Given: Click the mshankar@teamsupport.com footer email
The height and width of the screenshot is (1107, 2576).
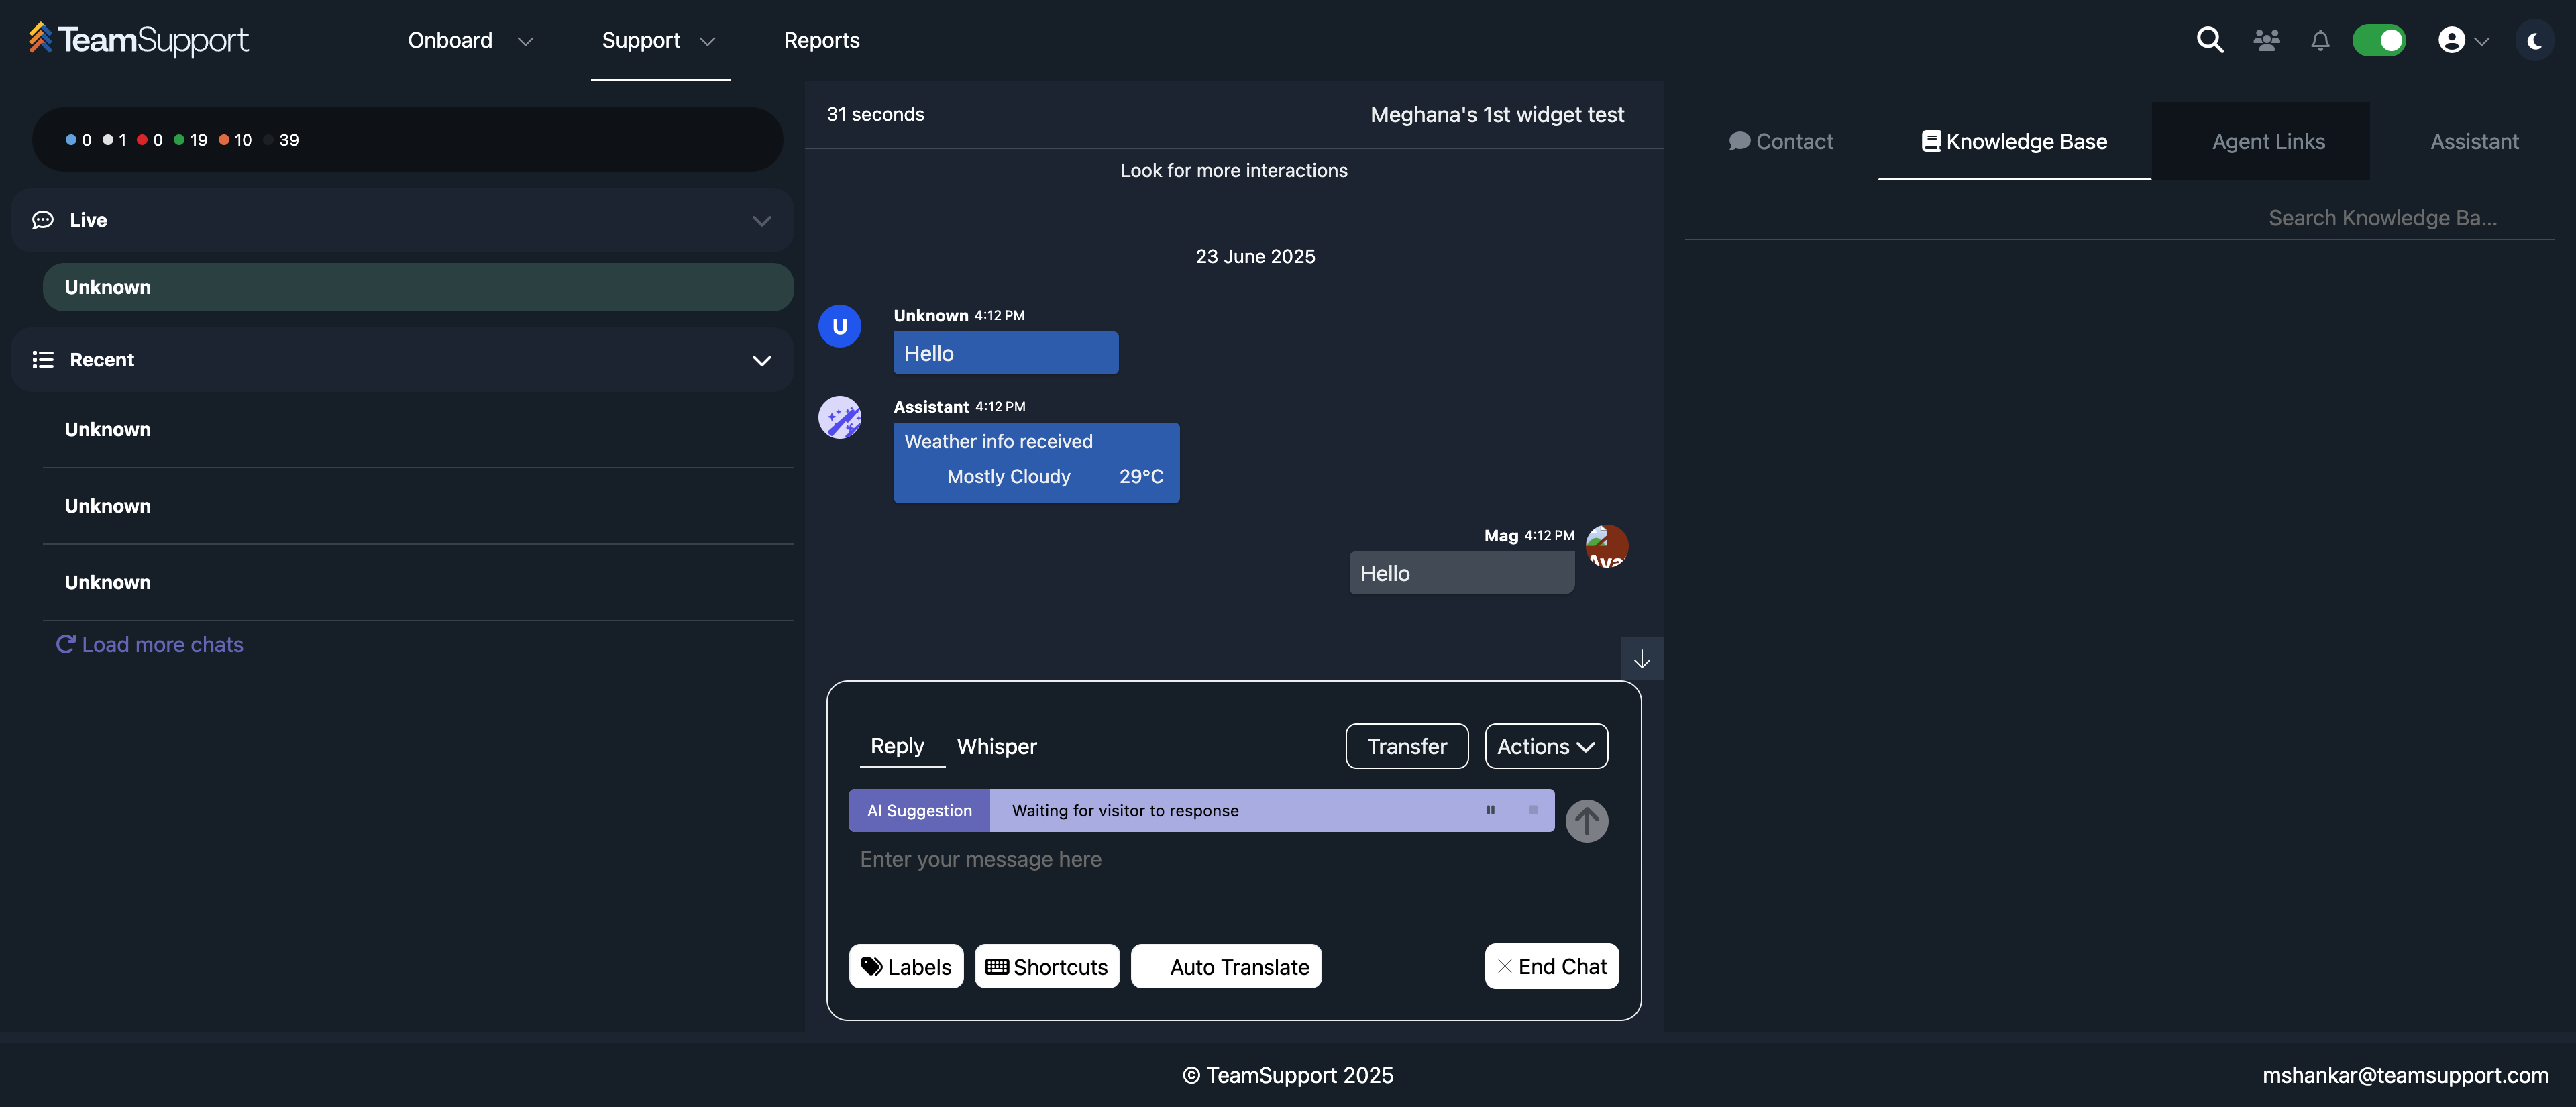Looking at the screenshot, I should (x=2405, y=1075).
